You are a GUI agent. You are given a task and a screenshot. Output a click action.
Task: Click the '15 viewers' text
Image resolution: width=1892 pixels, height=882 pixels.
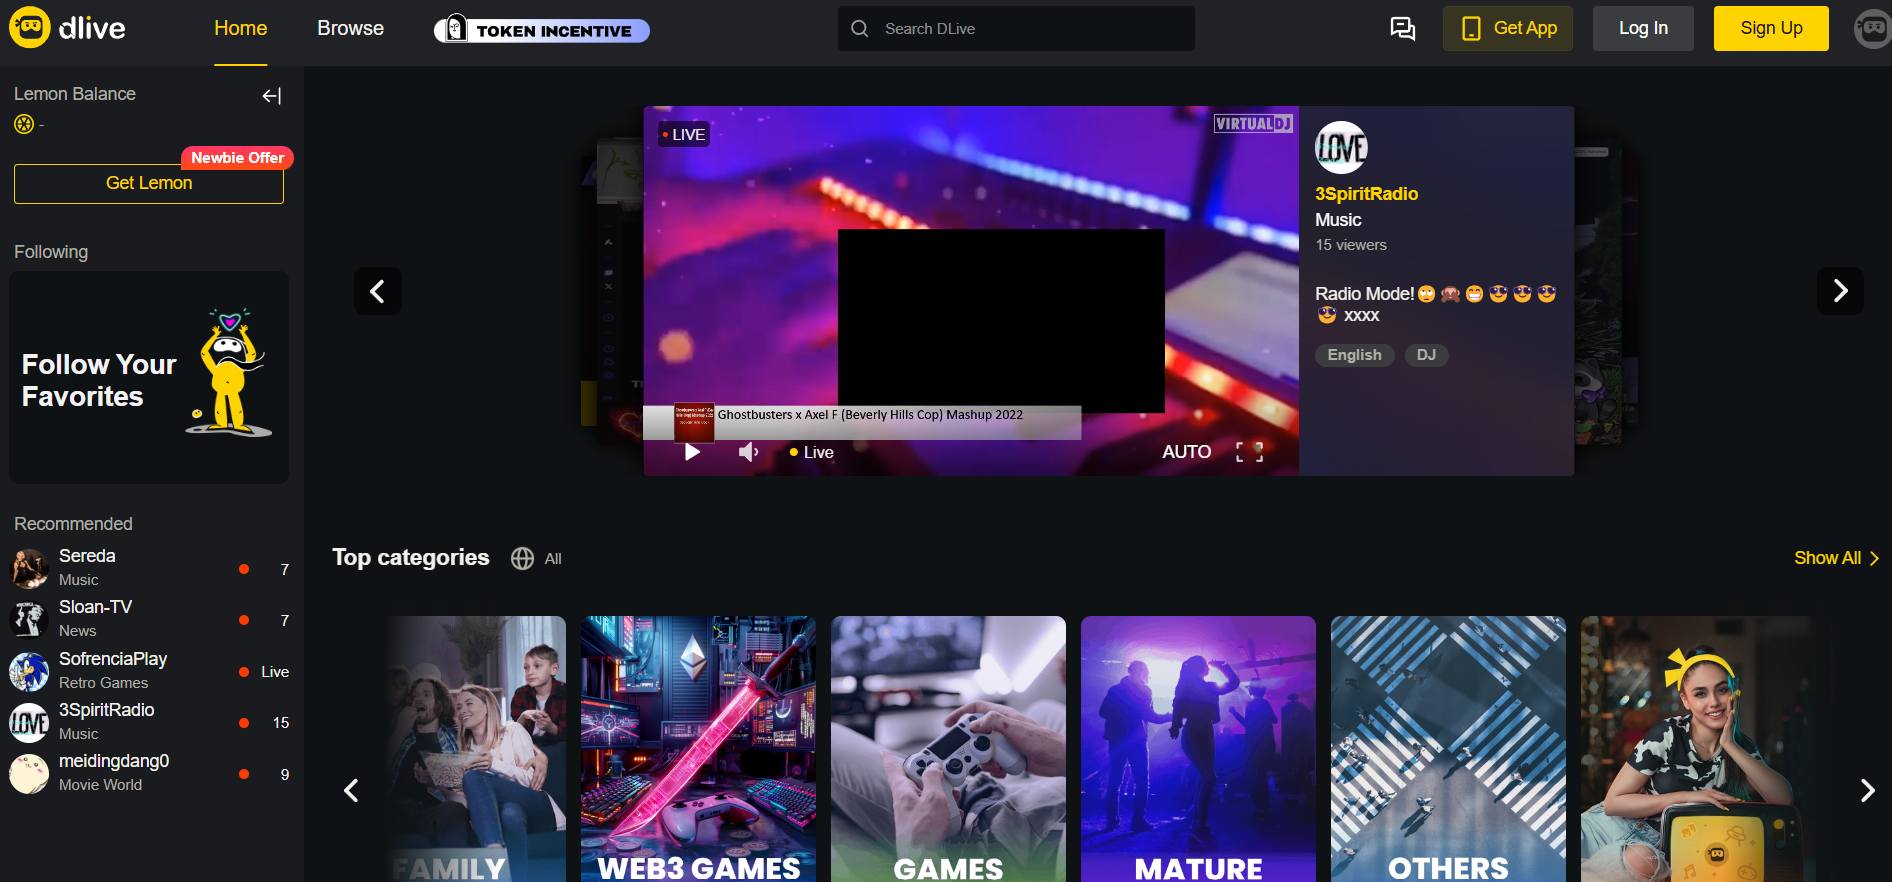point(1351,245)
